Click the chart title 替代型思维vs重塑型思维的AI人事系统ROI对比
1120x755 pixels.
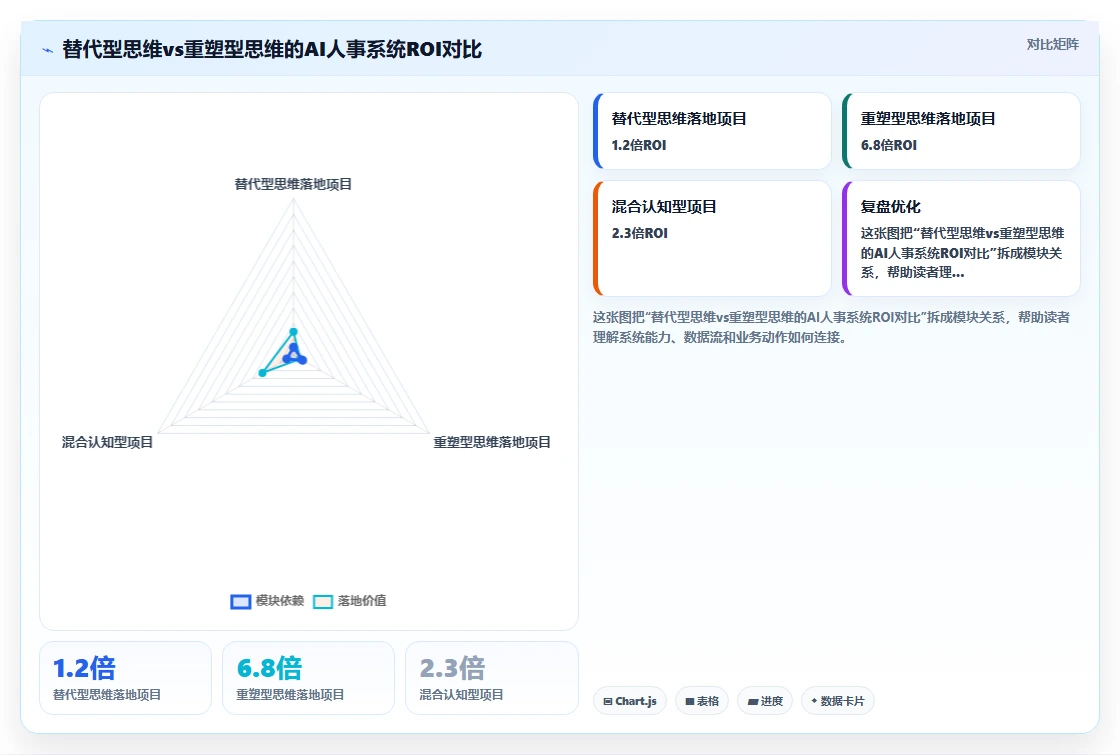click(271, 49)
